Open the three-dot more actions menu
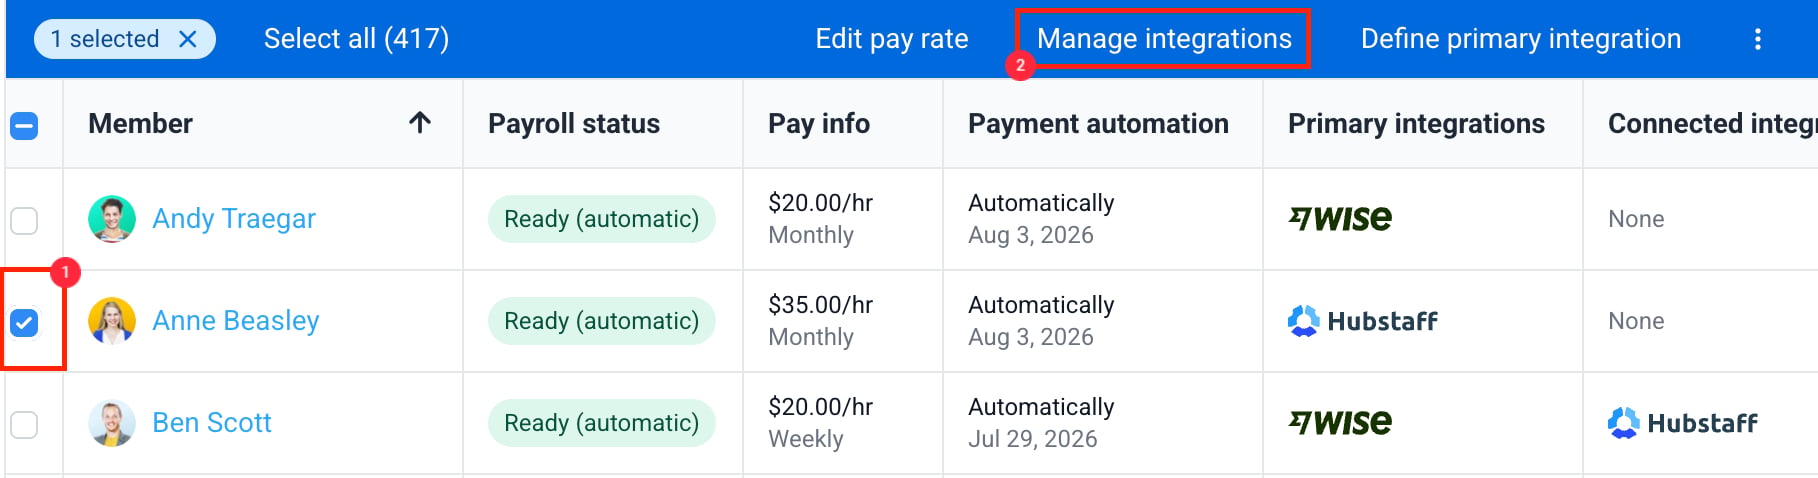1818x478 pixels. coord(1757,39)
